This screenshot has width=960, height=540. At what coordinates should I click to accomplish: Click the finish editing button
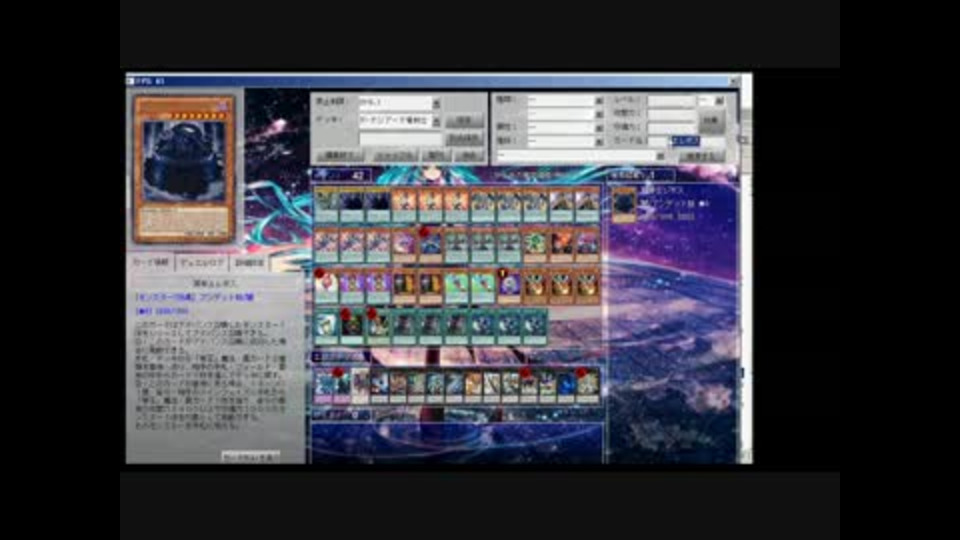(340, 156)
